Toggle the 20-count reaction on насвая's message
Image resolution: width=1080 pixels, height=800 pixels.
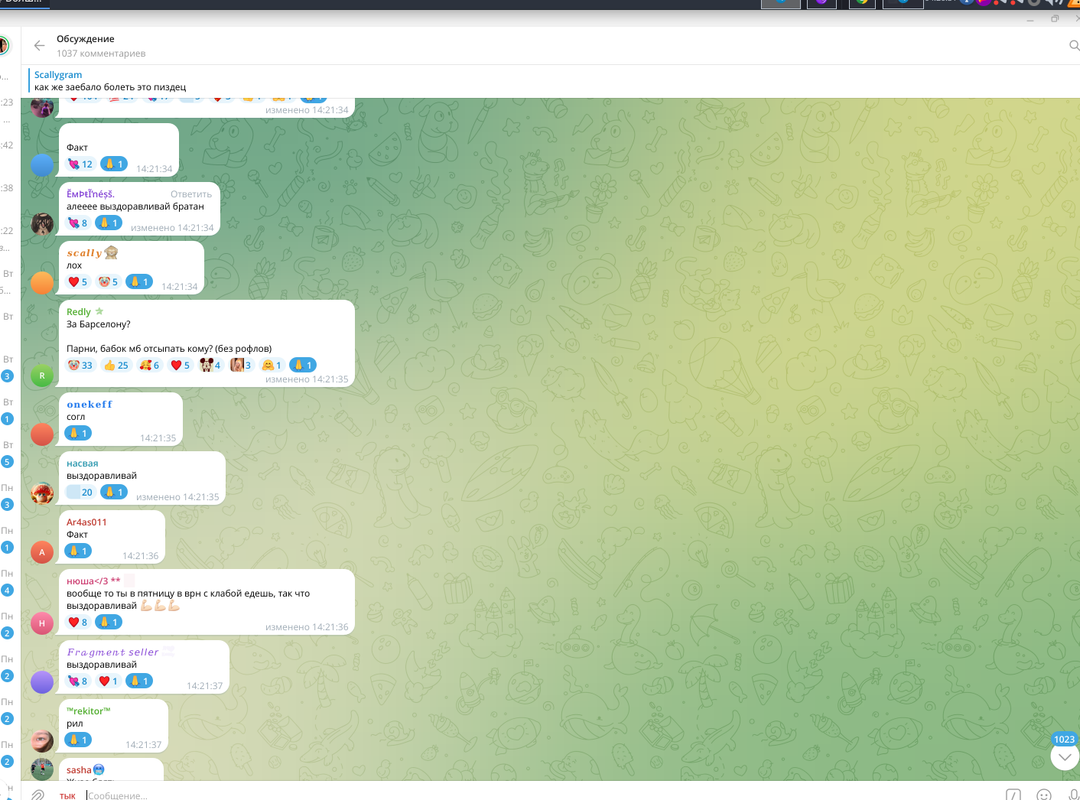pyautogui.click(x=80, y=492)
